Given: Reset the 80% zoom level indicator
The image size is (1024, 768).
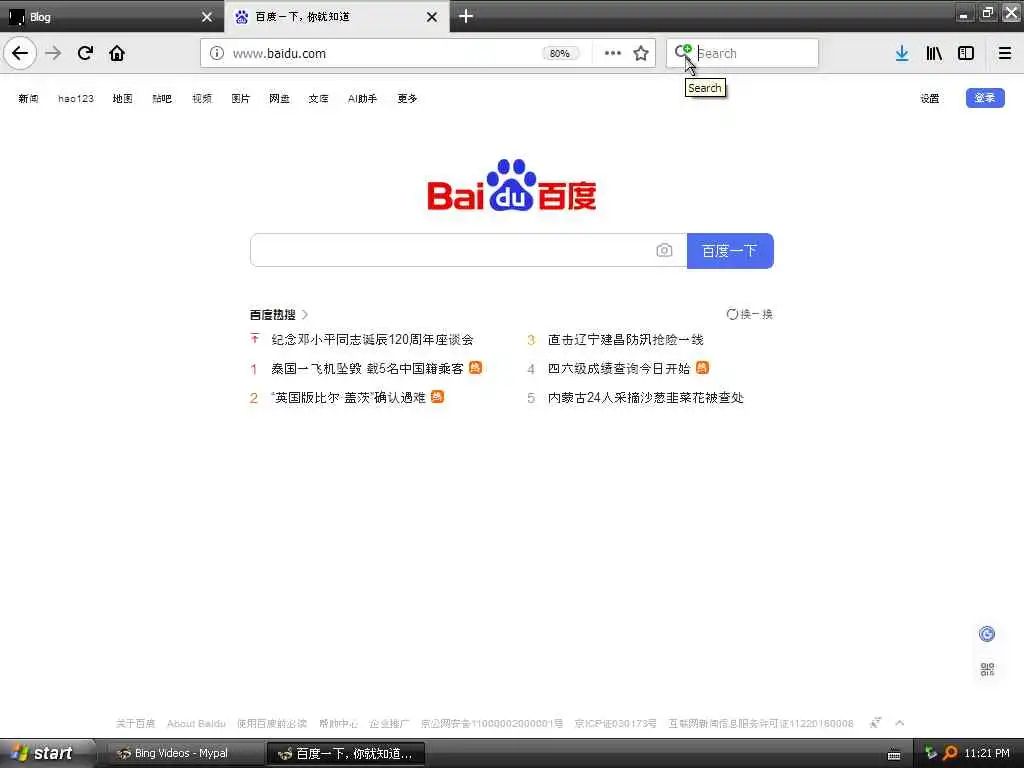Looking at the screenshot, I should (x=560, y=54).
